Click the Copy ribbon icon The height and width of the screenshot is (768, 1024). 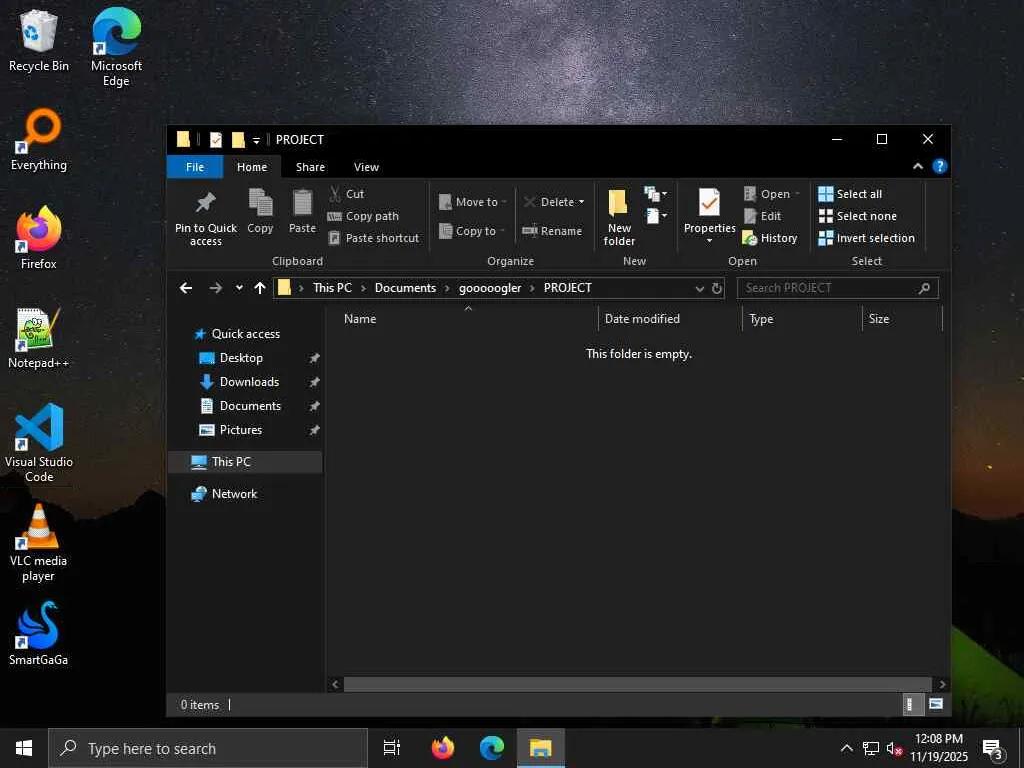click(260, 211)
